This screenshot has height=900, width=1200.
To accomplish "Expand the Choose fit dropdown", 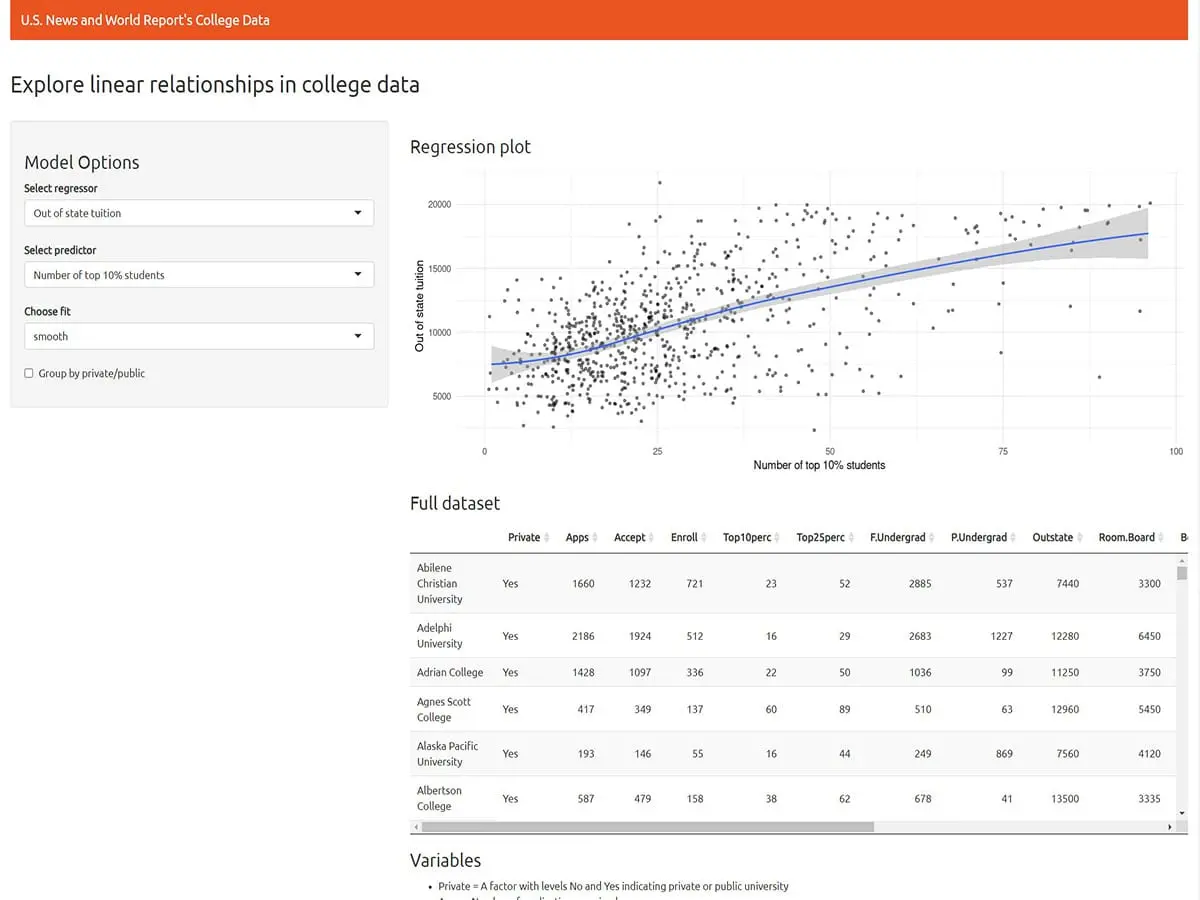I will [x=198, y=337].
